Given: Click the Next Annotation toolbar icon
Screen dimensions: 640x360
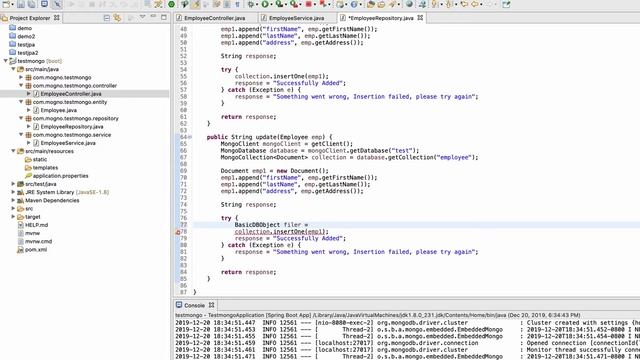Looking at the screenshot, I should click(435, 4).
